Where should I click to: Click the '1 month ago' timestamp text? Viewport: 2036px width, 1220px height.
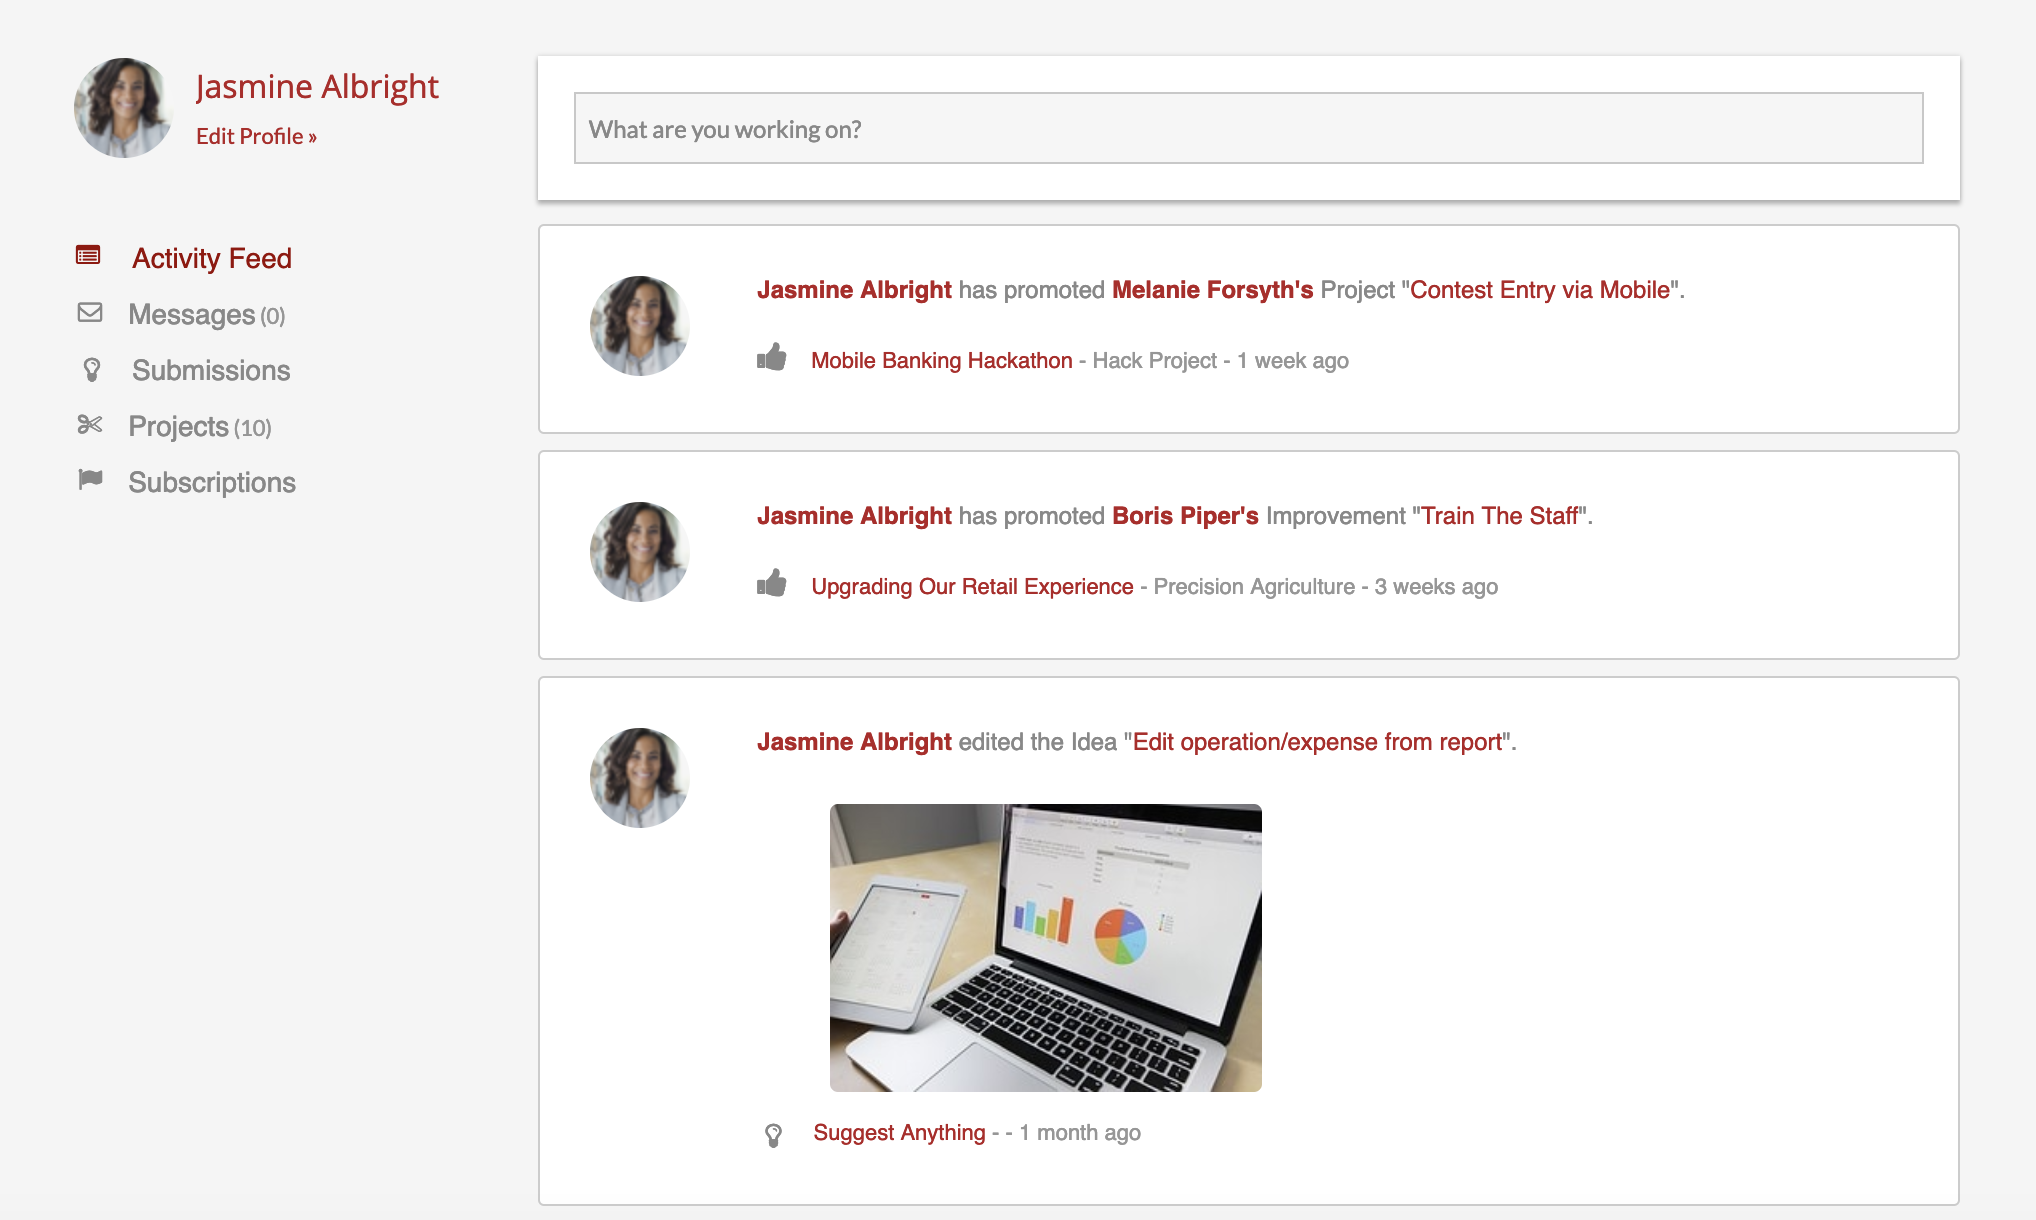click(x=1080, y=1133)
